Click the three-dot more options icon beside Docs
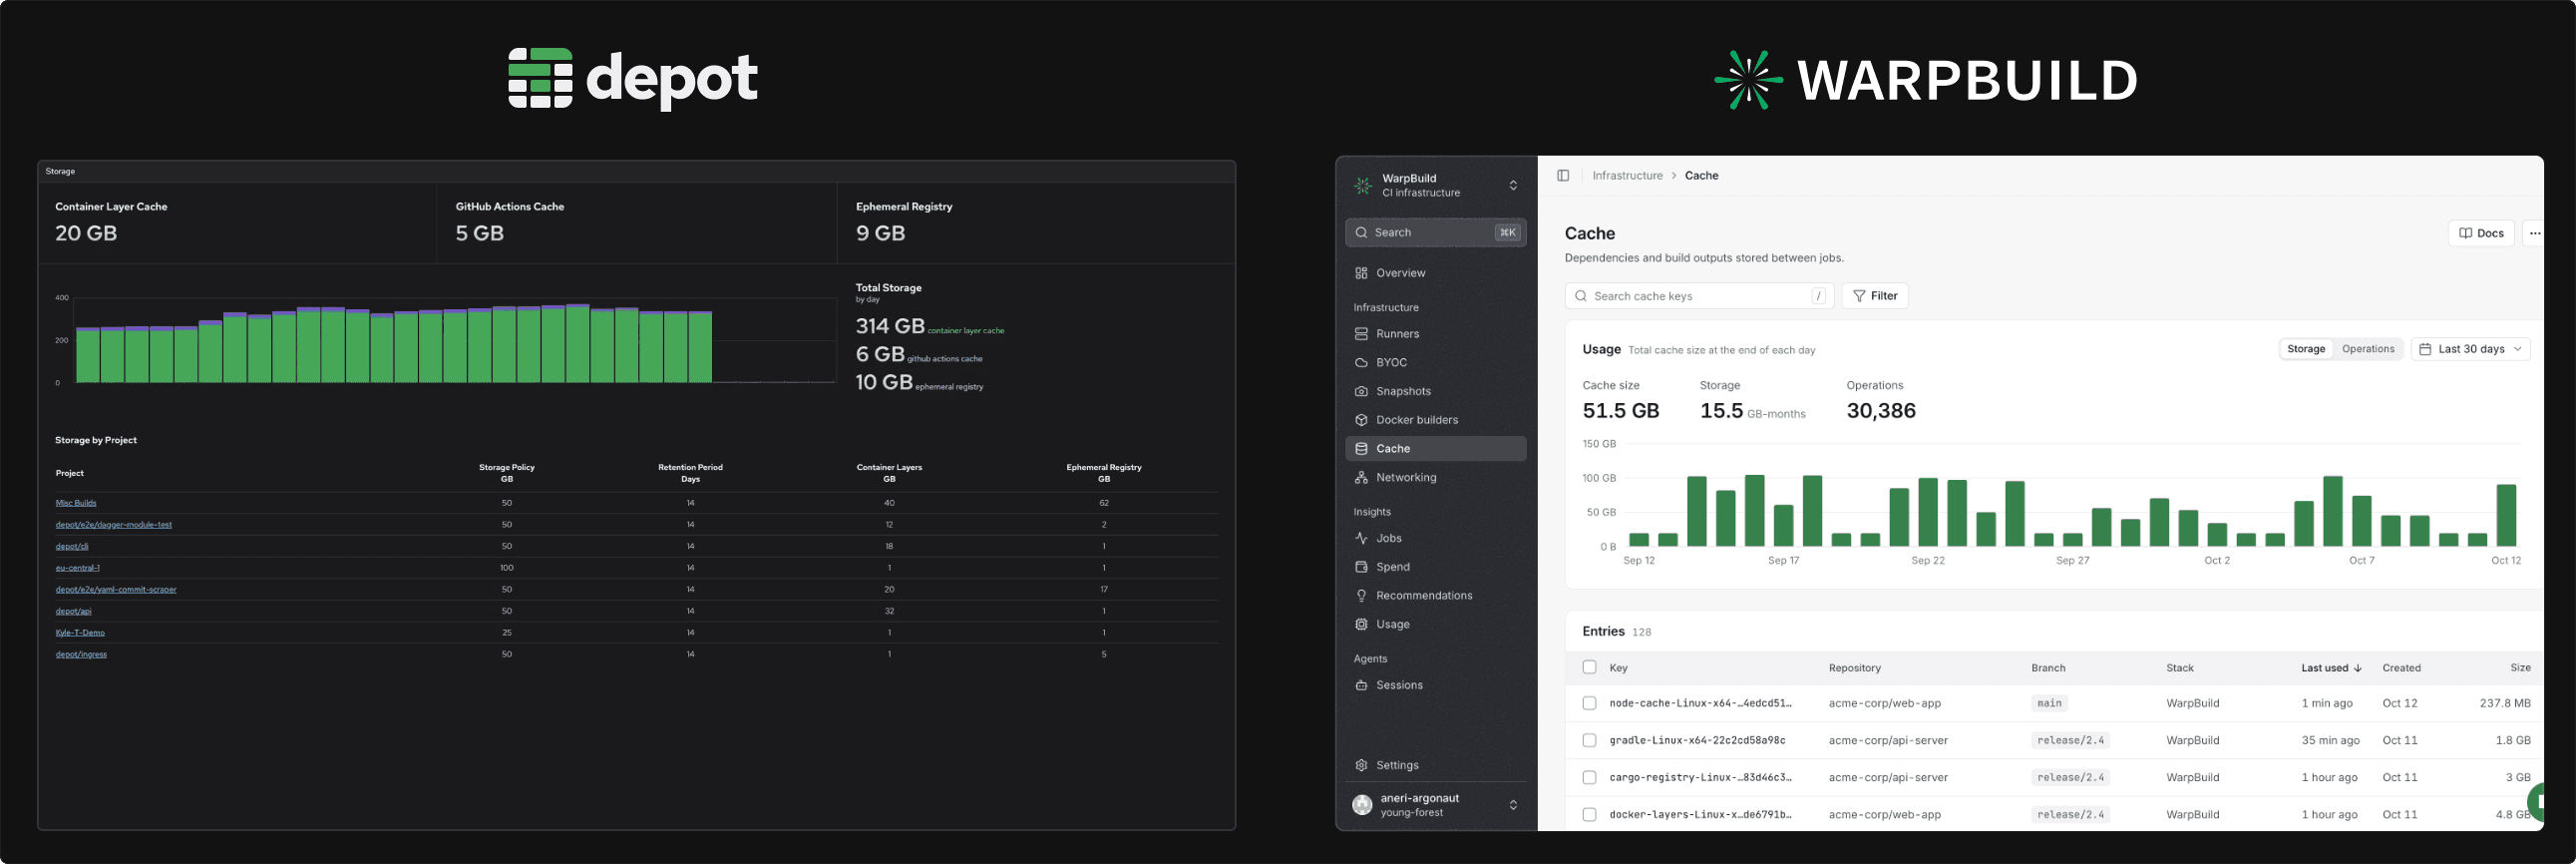This screenshot has height=864, width=2576. [x=2534, y=234]
